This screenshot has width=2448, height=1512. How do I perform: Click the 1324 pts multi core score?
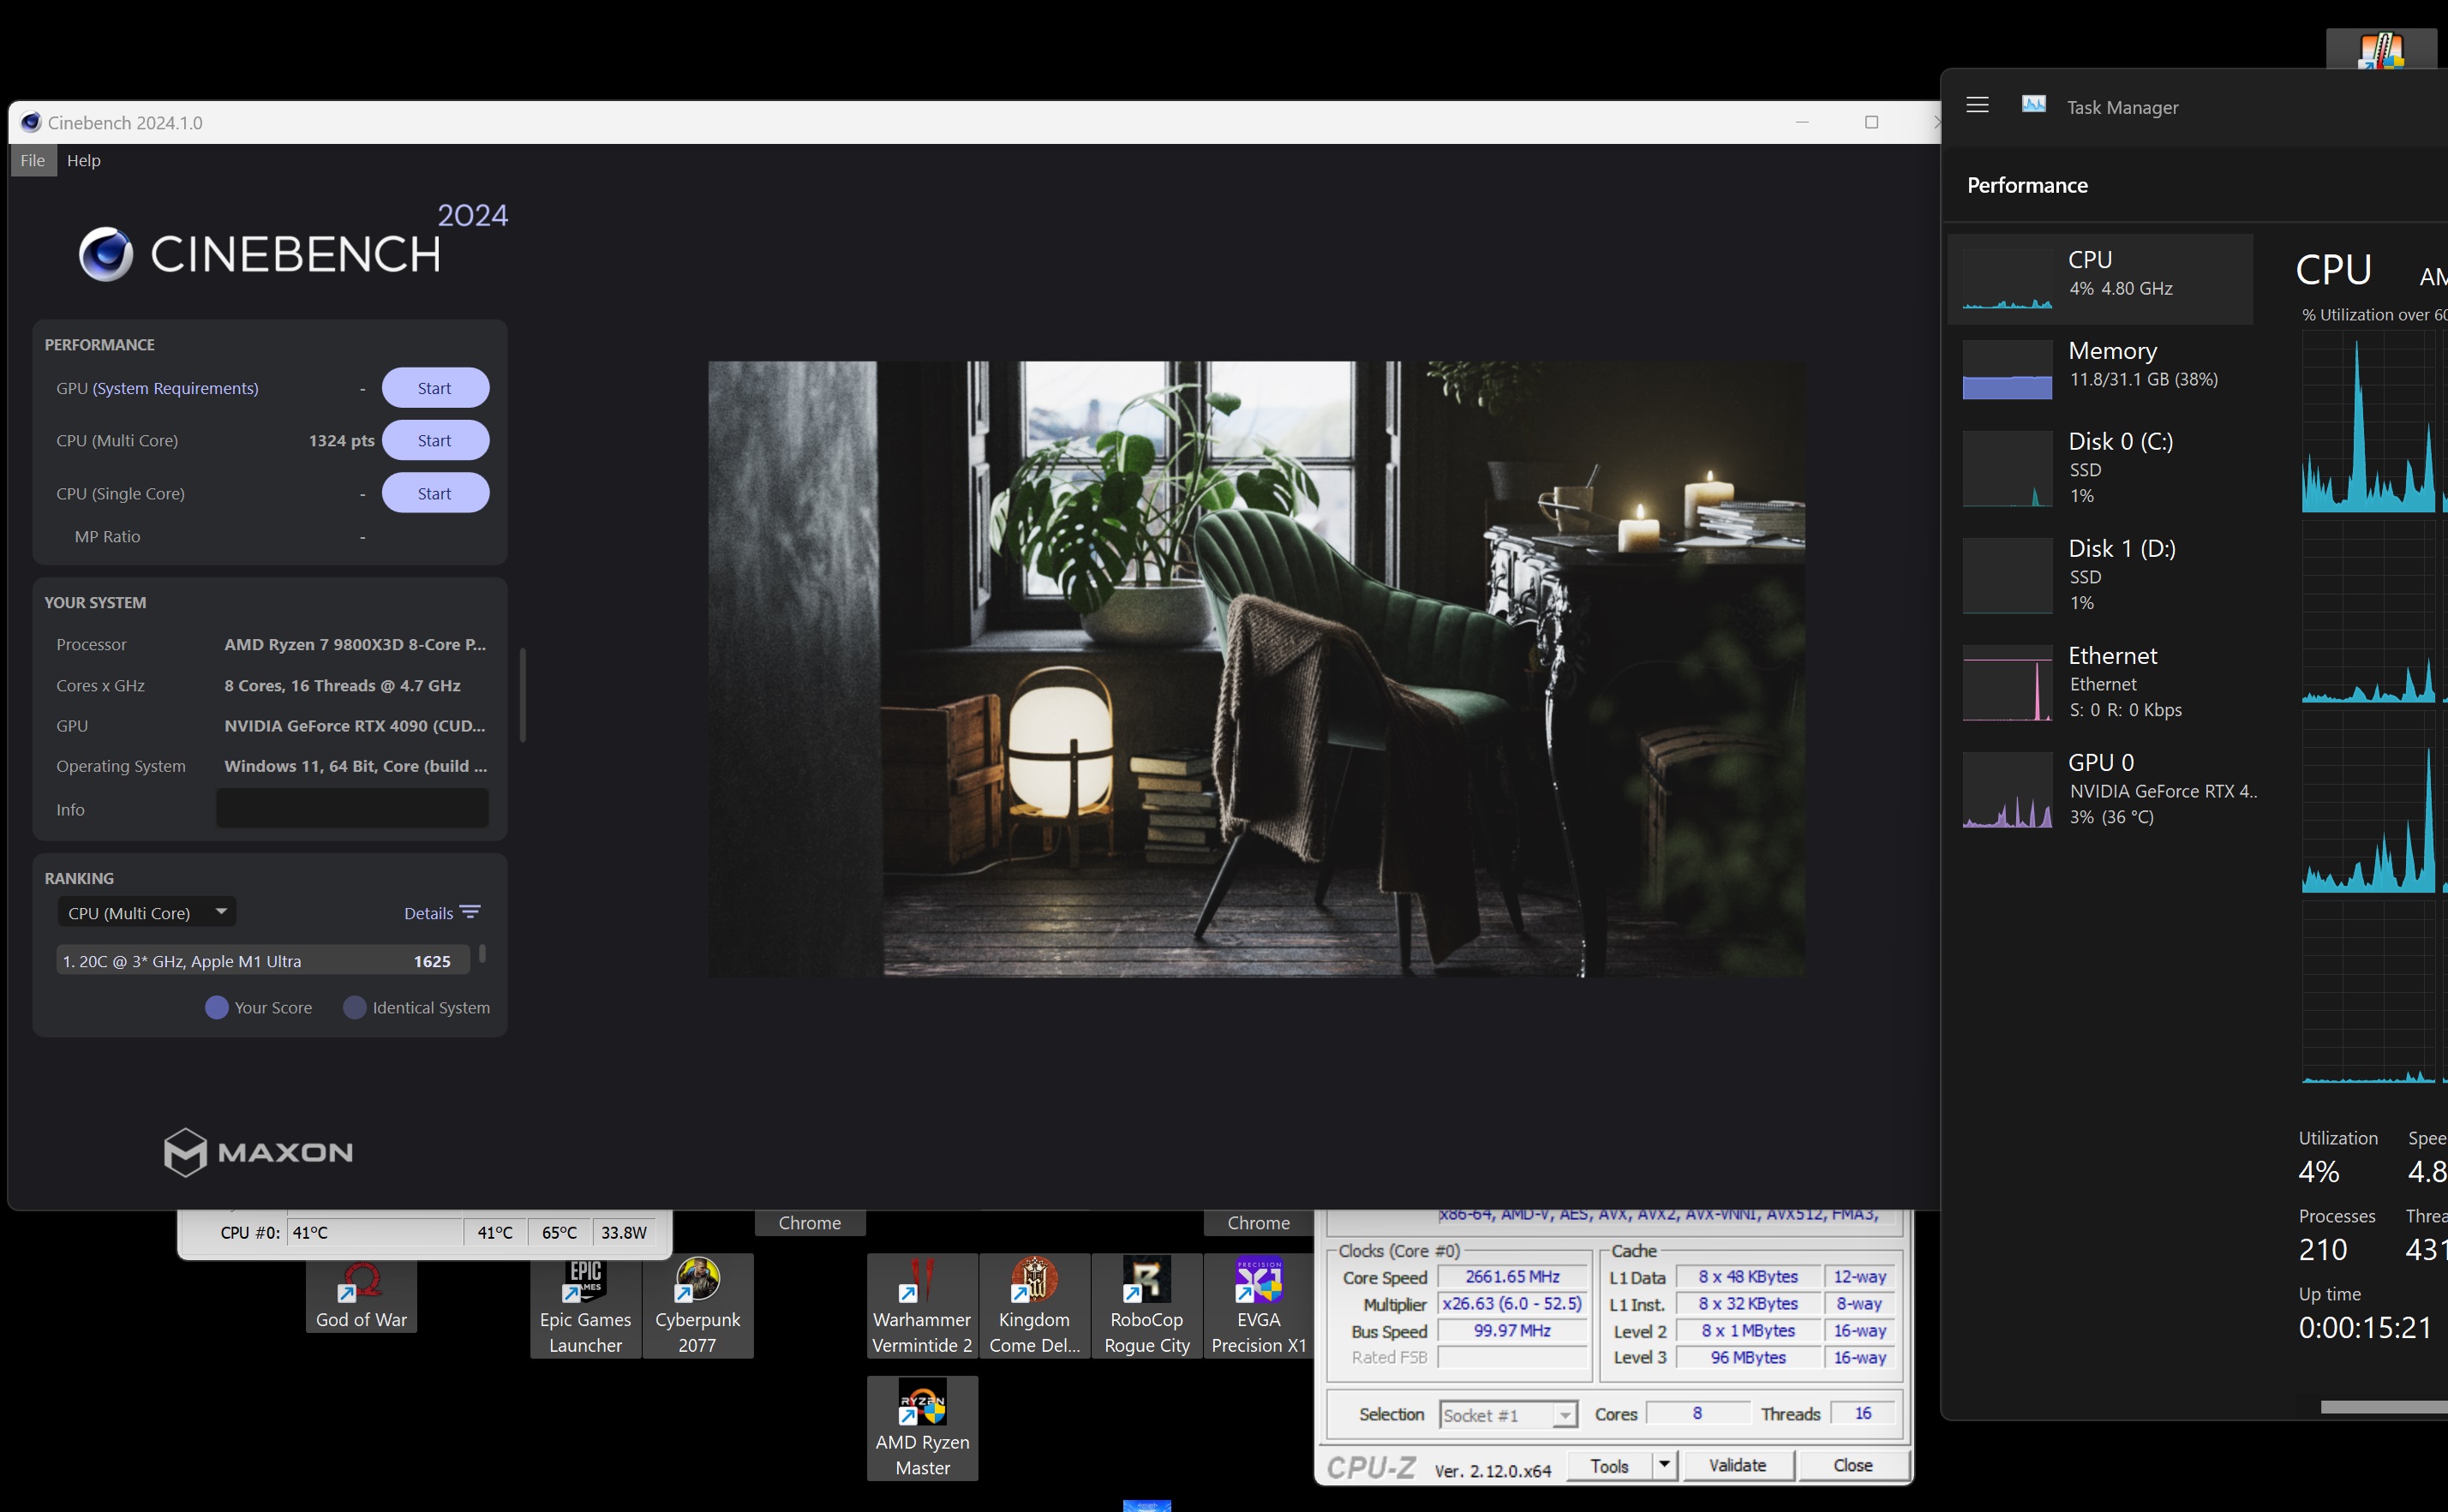click(341, 440)
